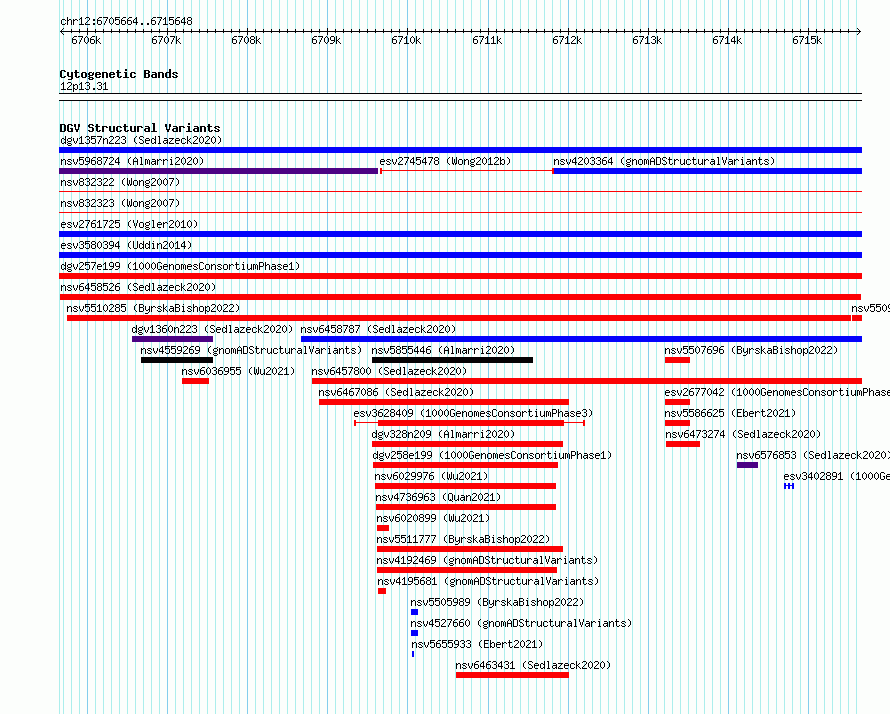Click nsv6036955 (Wu2021) label
This screenshot has width=890, height=714.
pos(238,371)
